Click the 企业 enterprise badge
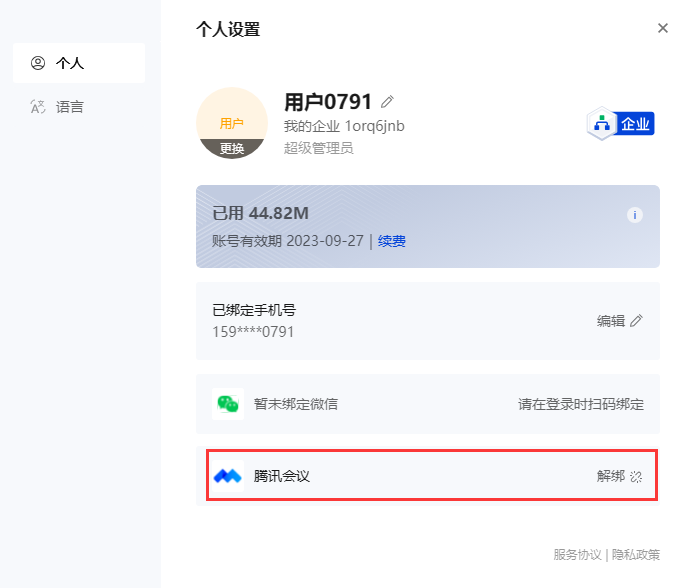Image resolution: width=689 pixels, height=588 pixels. pyautogui.click(x=621, y=125)
